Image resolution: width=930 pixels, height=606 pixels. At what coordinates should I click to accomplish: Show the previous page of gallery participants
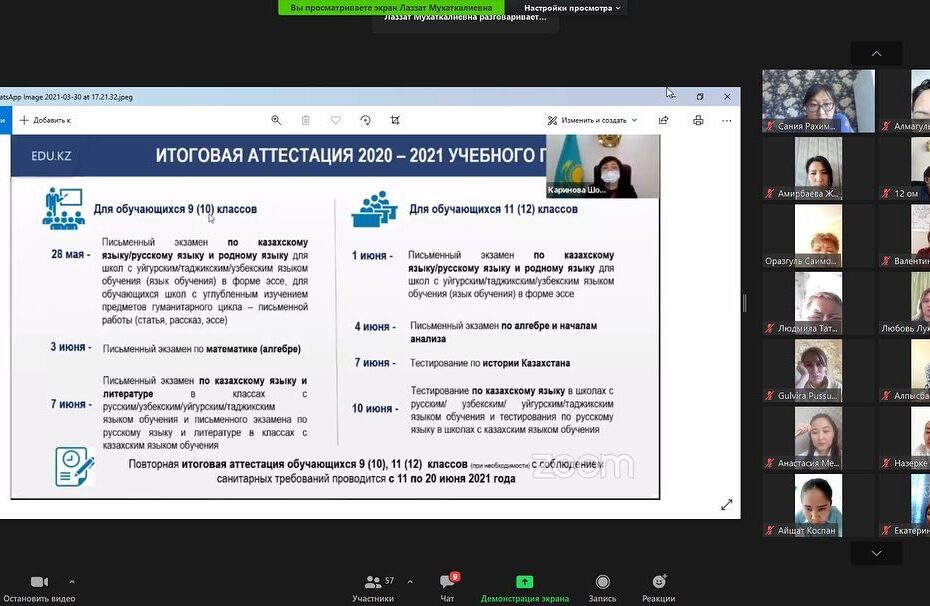click(x=876, y=53)
